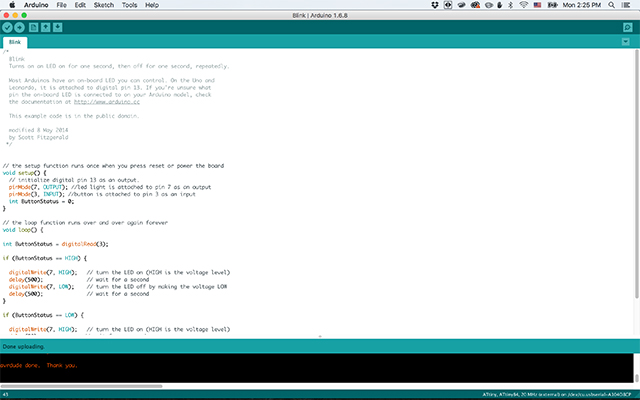Viewport: 640px width, 400px height.
Task: Open Notification Center icon
Action: [x=626, y=5]
